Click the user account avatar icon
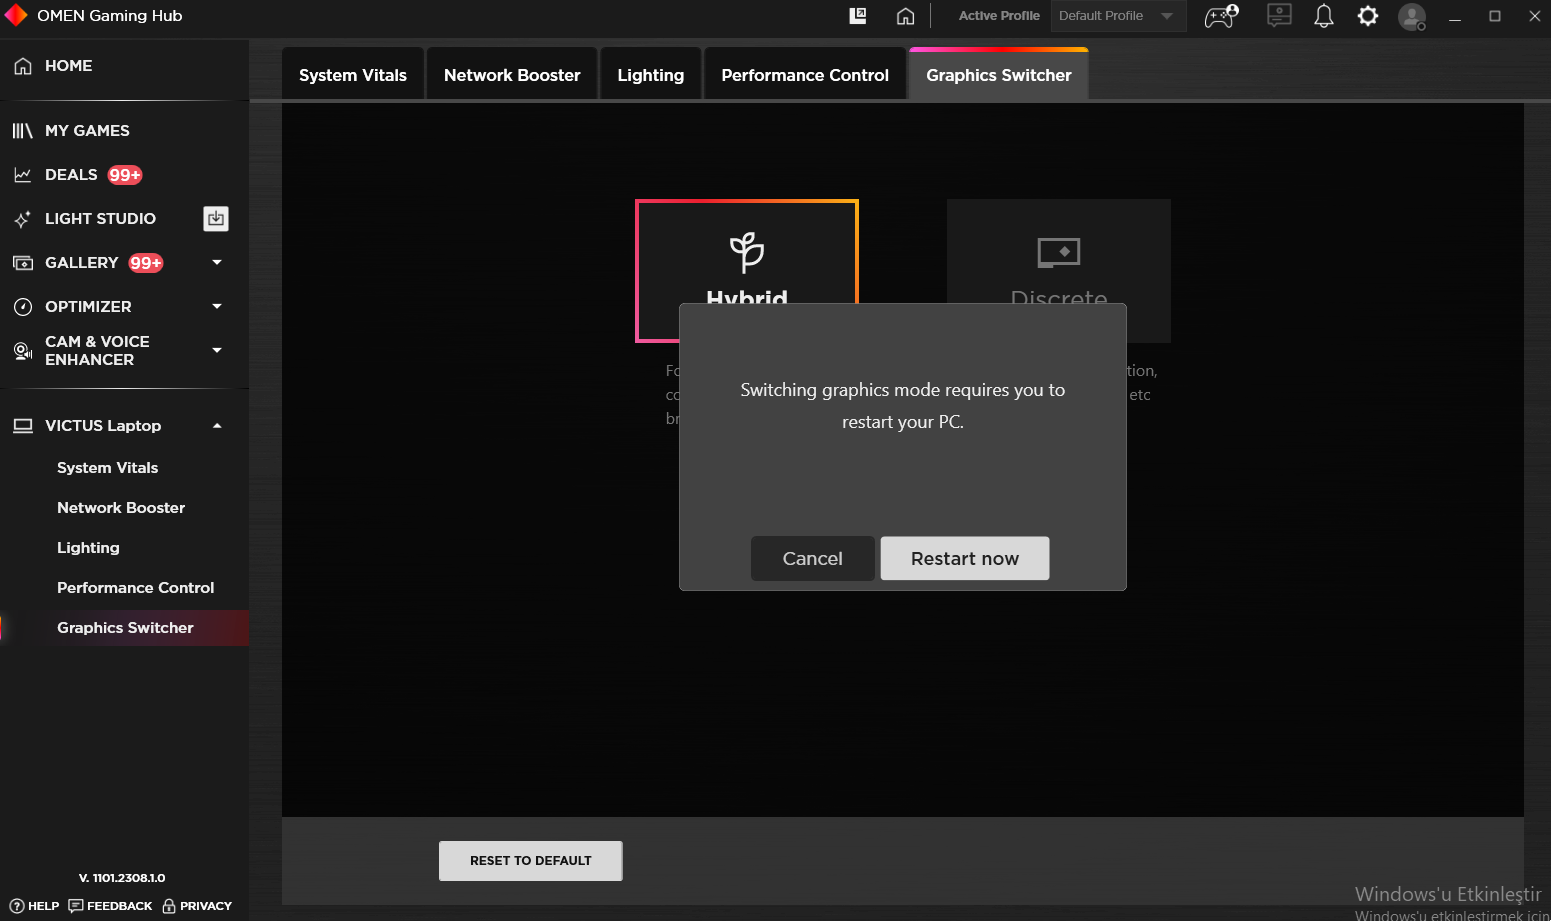This screenshot has width=1551, height=921. tap(1412, 16)
